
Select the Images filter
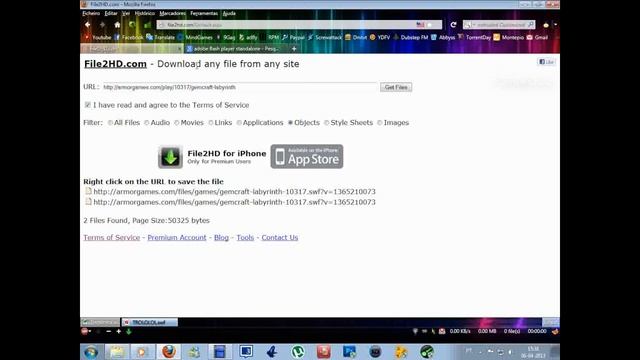tap(380, 123)
